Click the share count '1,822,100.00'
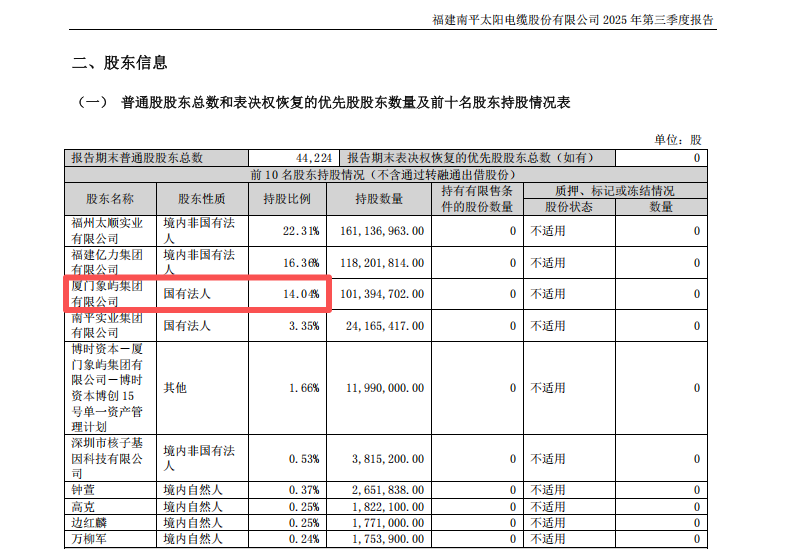 (x=388, y=507)
